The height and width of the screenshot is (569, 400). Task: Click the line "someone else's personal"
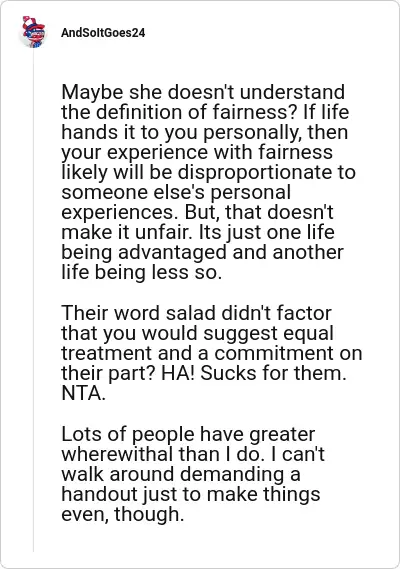pyautogui.click(x=176, y=192)
